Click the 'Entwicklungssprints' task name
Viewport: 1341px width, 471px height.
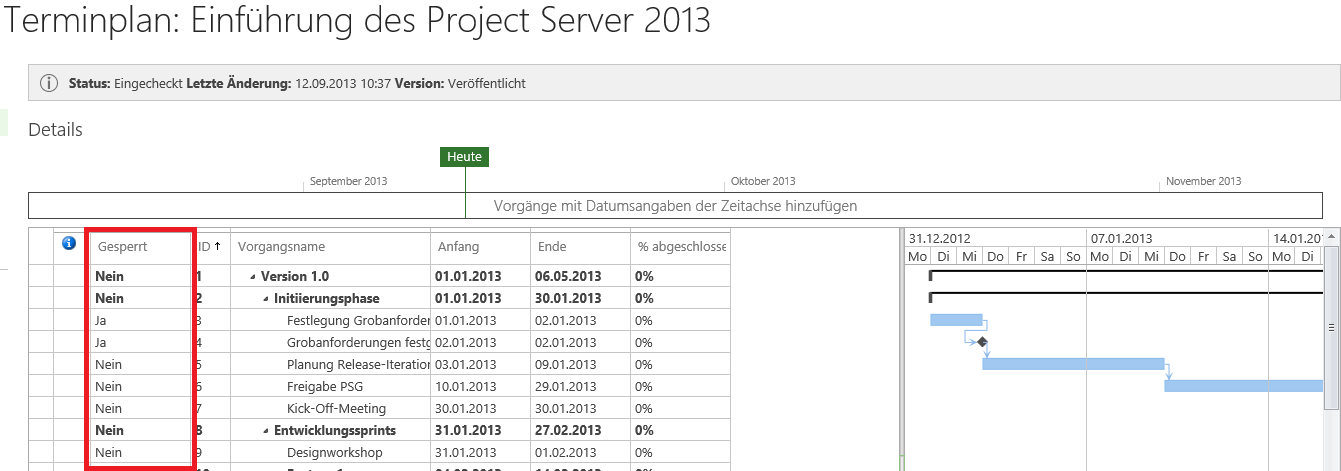tap(334, 431)
